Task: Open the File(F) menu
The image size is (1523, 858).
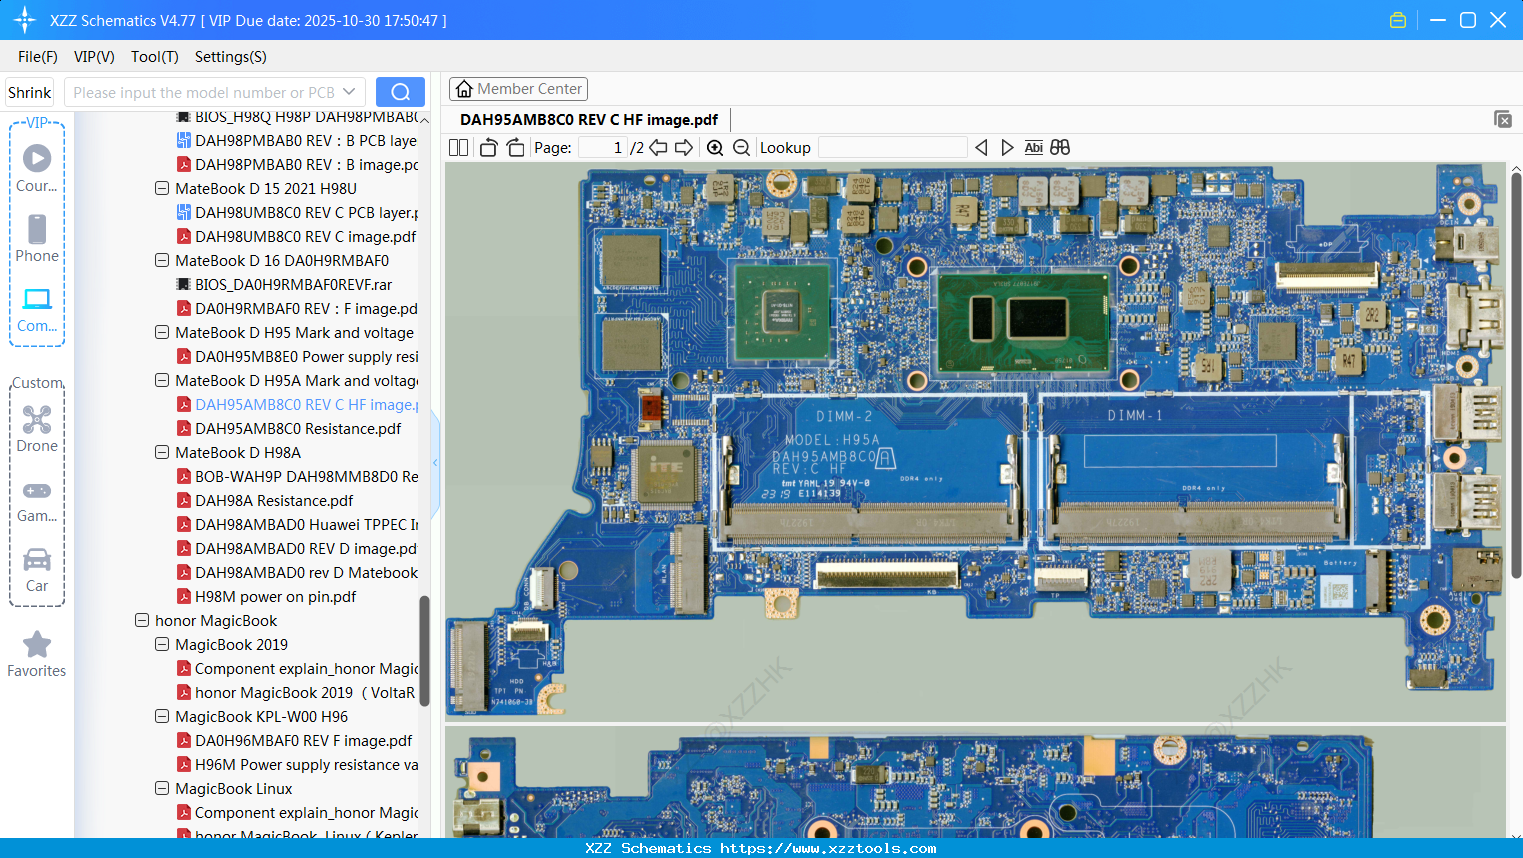Action: (38, 57)
